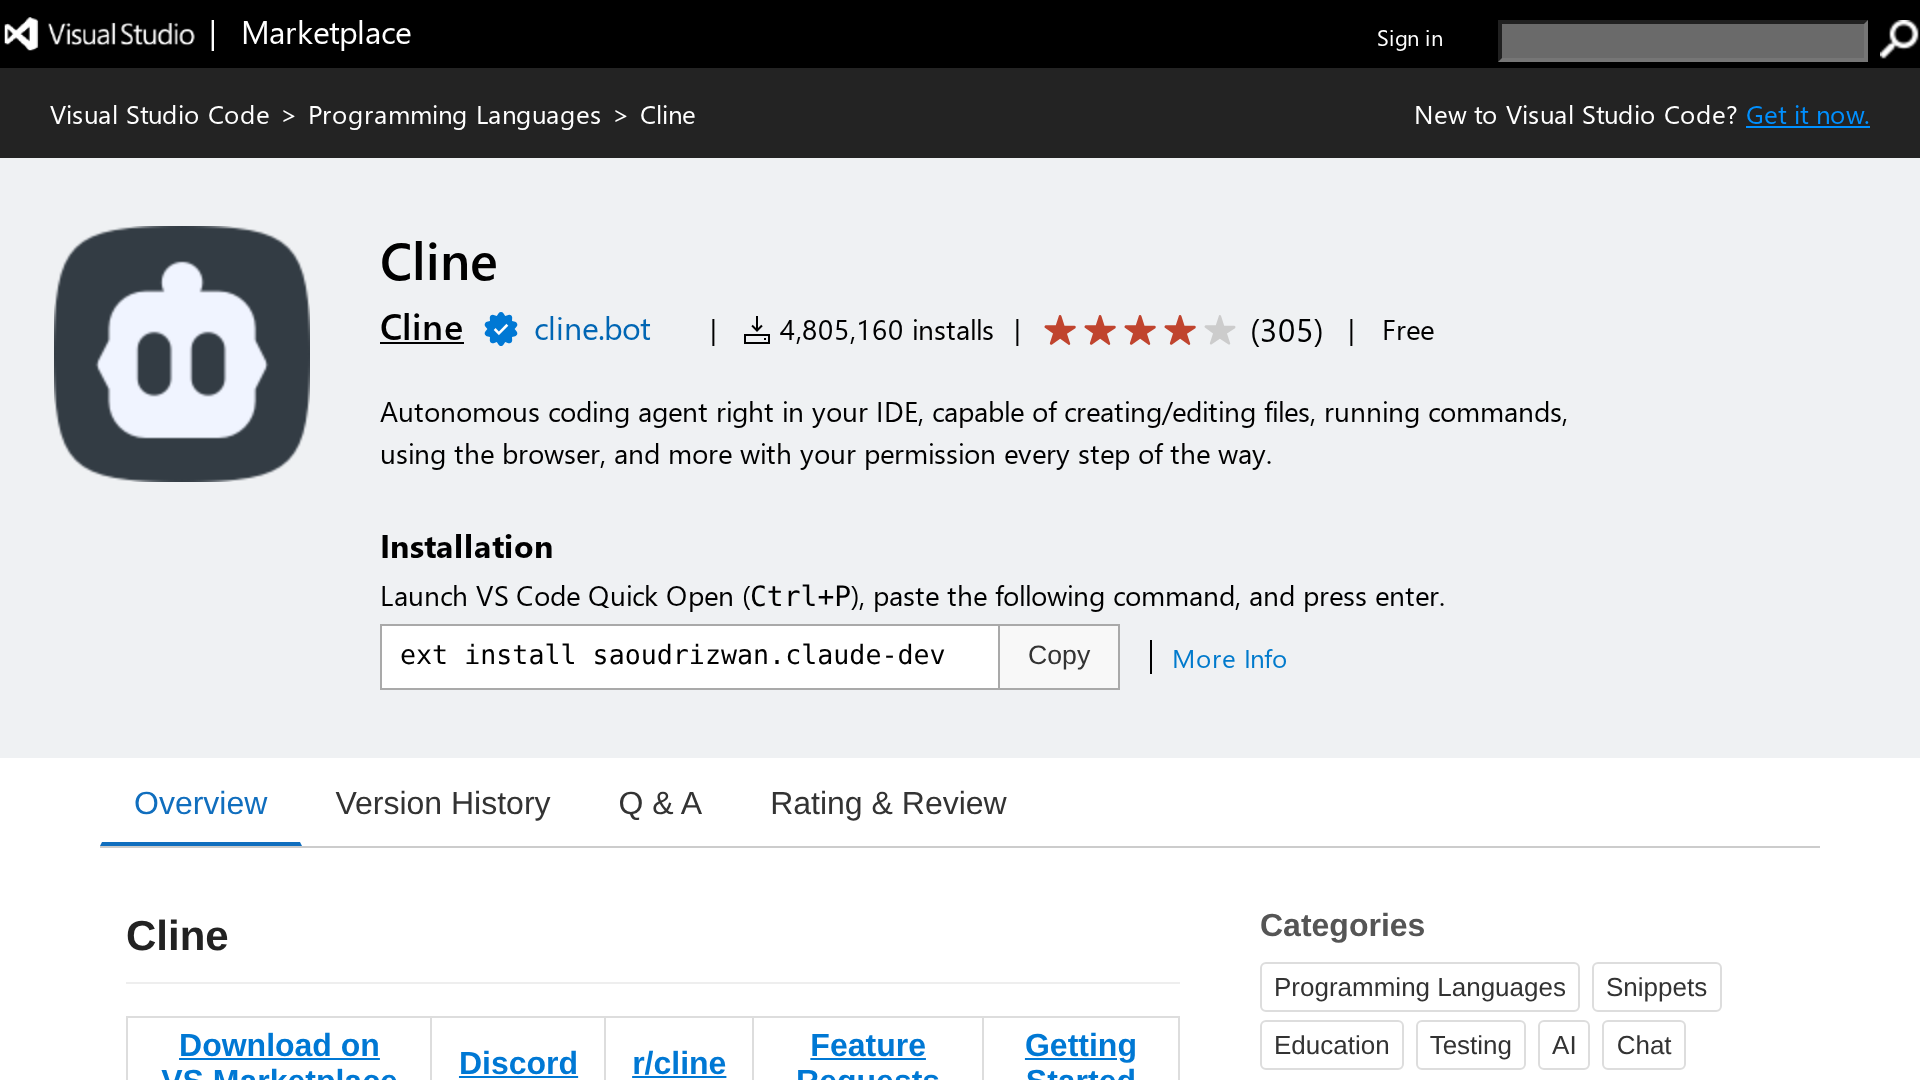Switch to the Q & A tab
Screen dimensions: 1920x1080
pyautogui.click(x=660, y=803)
